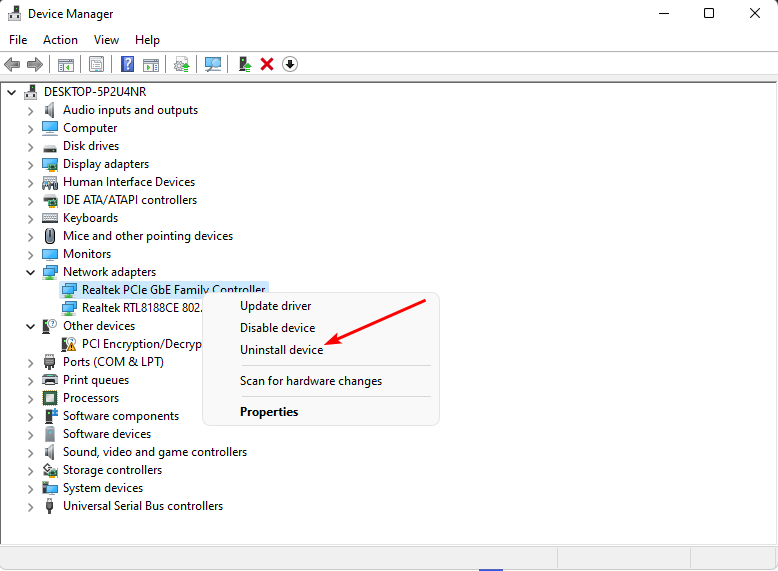Collapse the Network adapters chevron
The width and height of the screenshot is (778, 571).
(30, 272)
